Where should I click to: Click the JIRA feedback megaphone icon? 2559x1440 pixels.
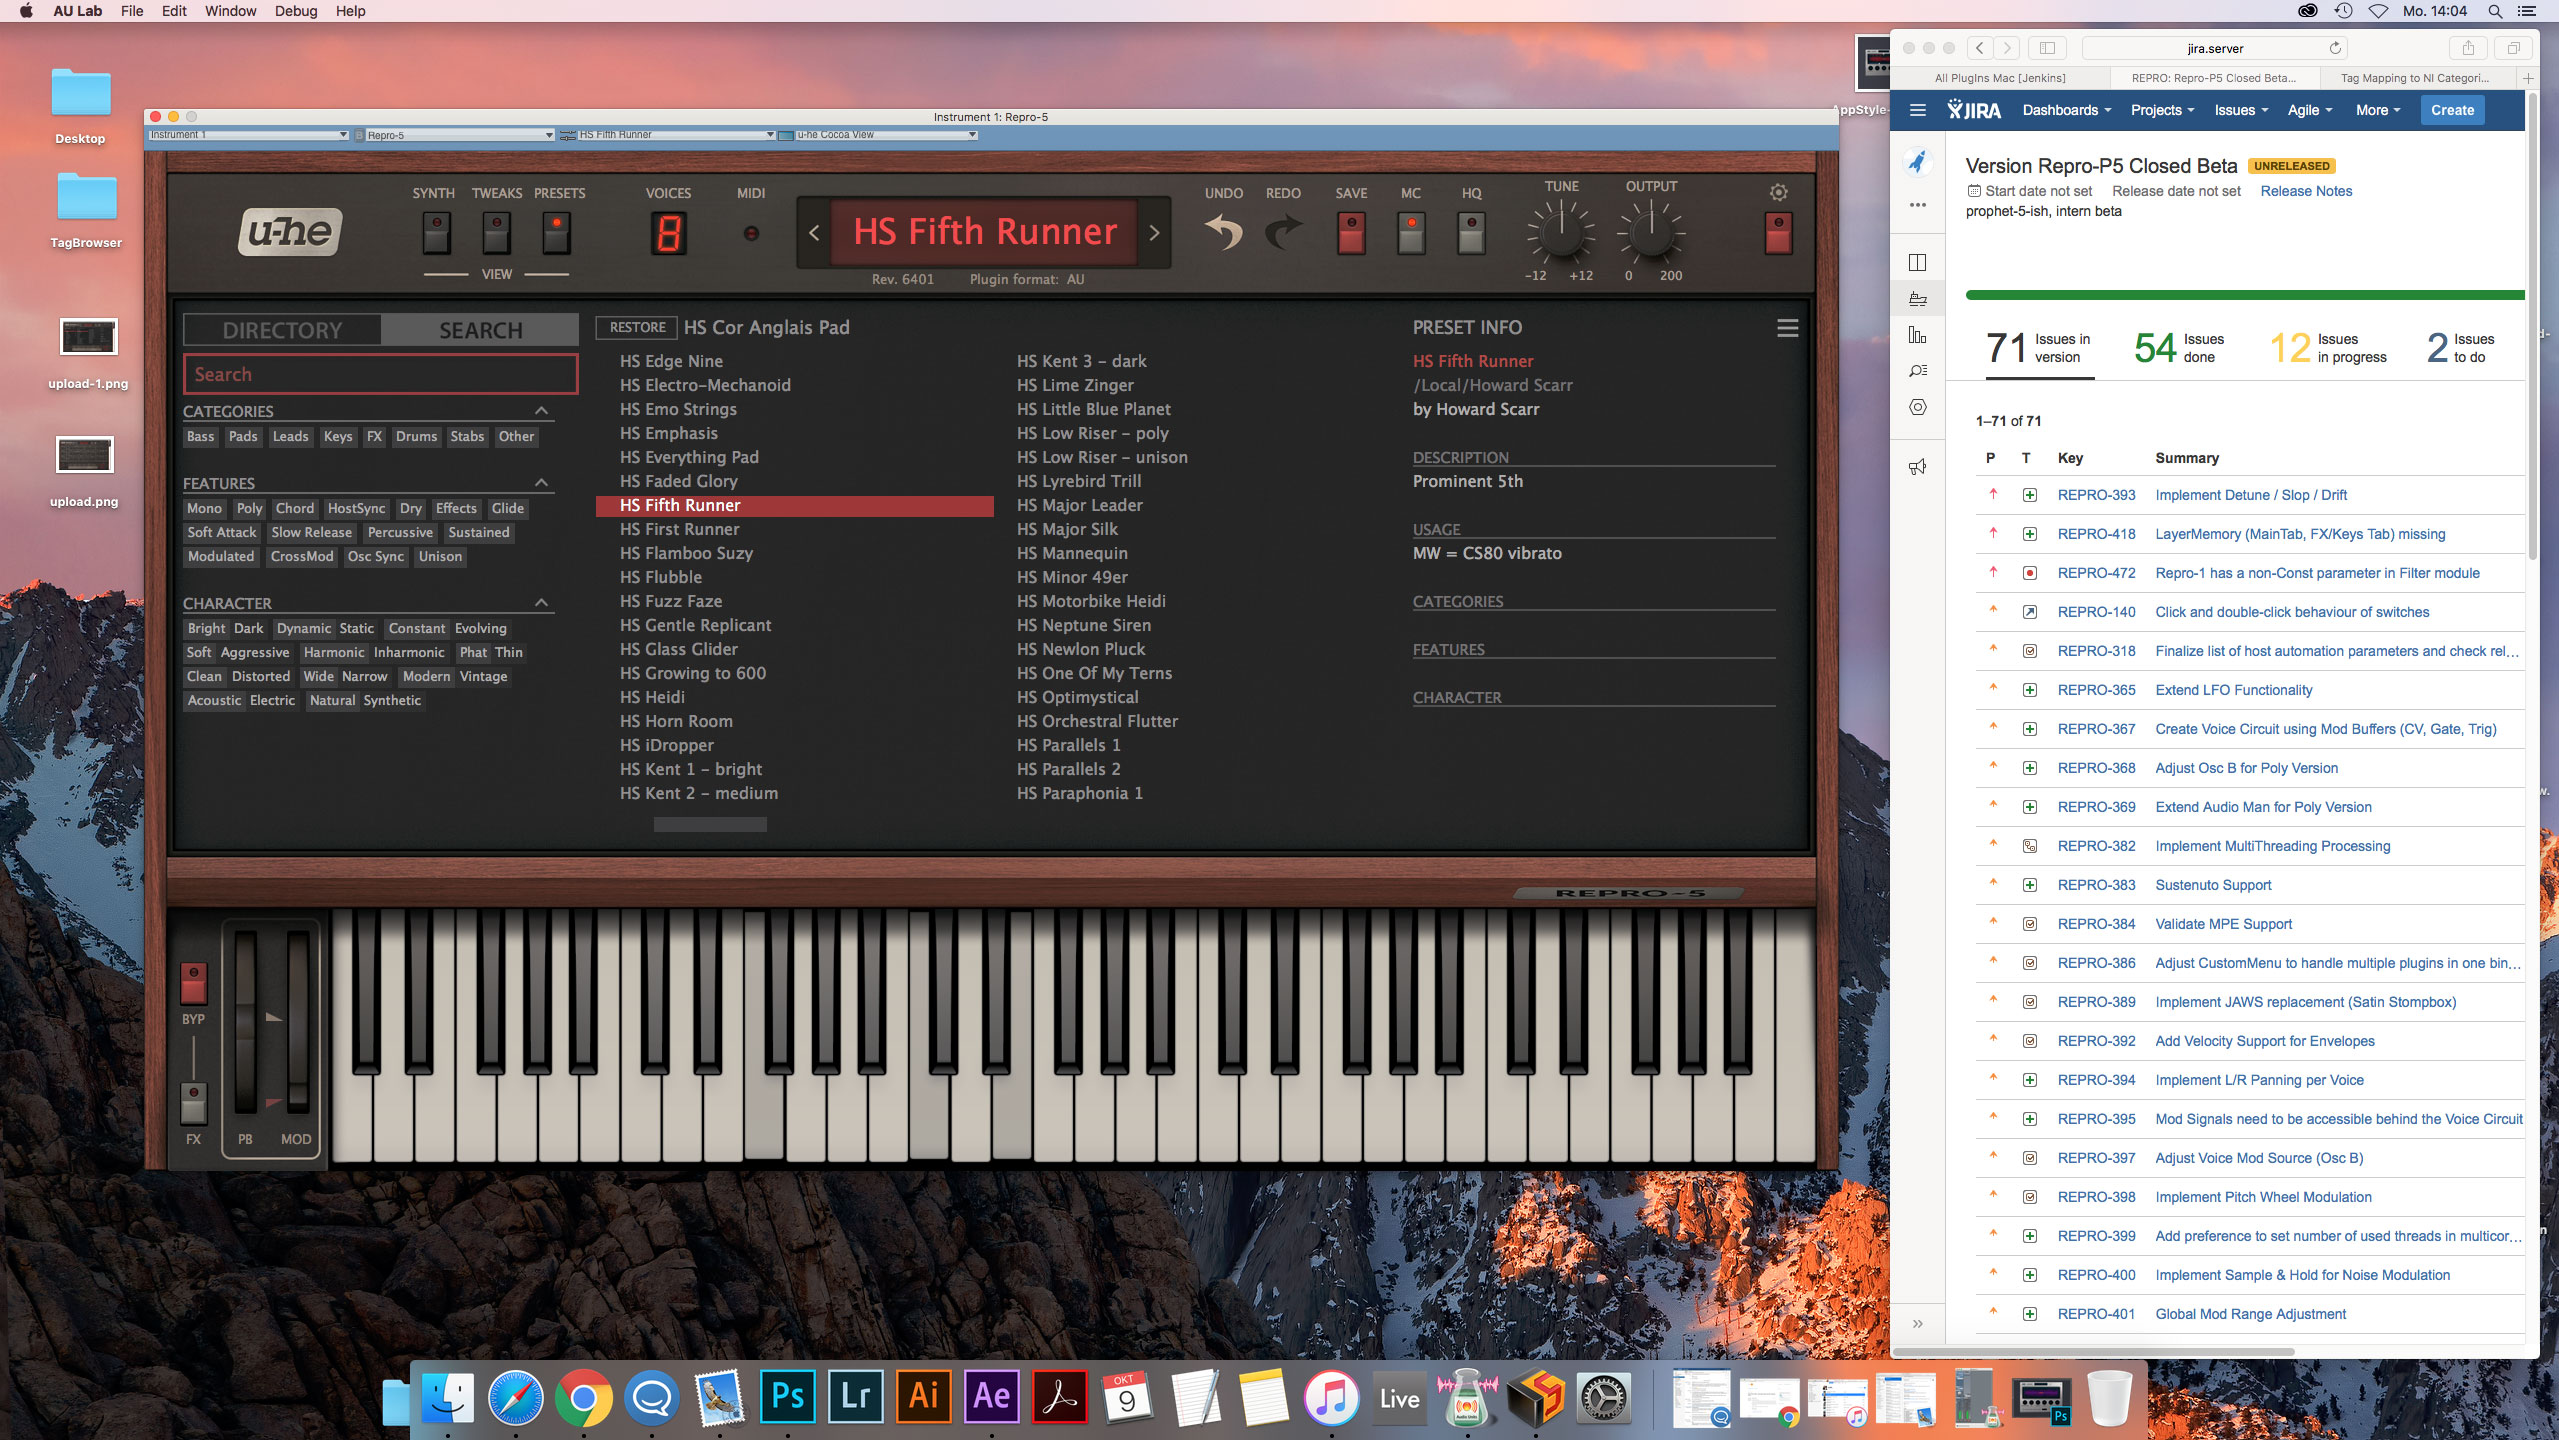tap(1918, 467)
